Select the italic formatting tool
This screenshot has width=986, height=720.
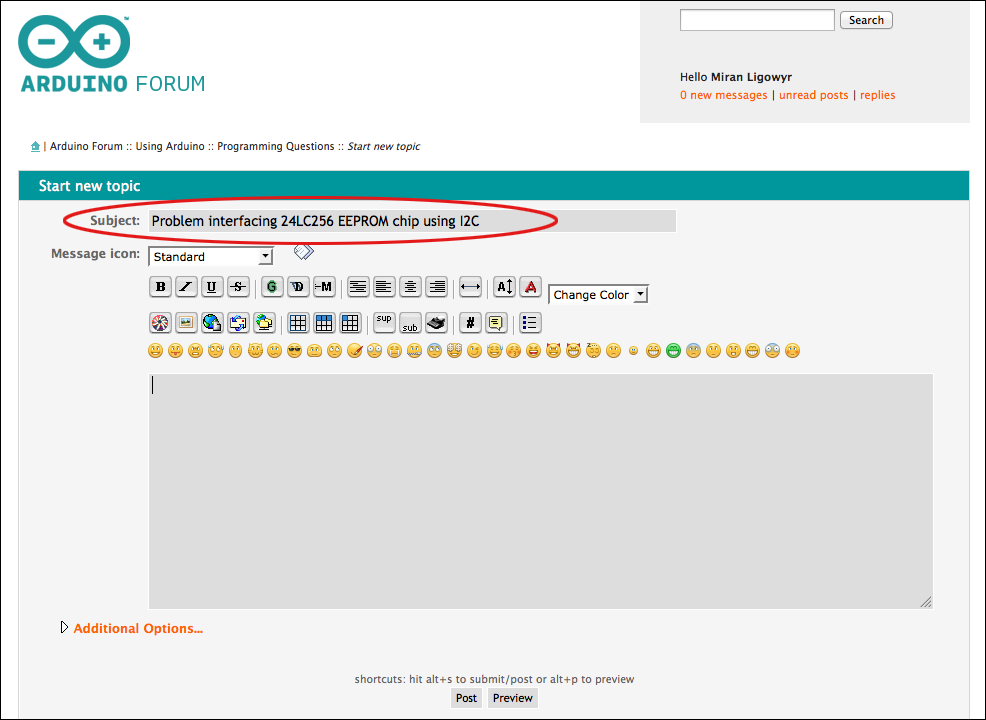point(186,287)
